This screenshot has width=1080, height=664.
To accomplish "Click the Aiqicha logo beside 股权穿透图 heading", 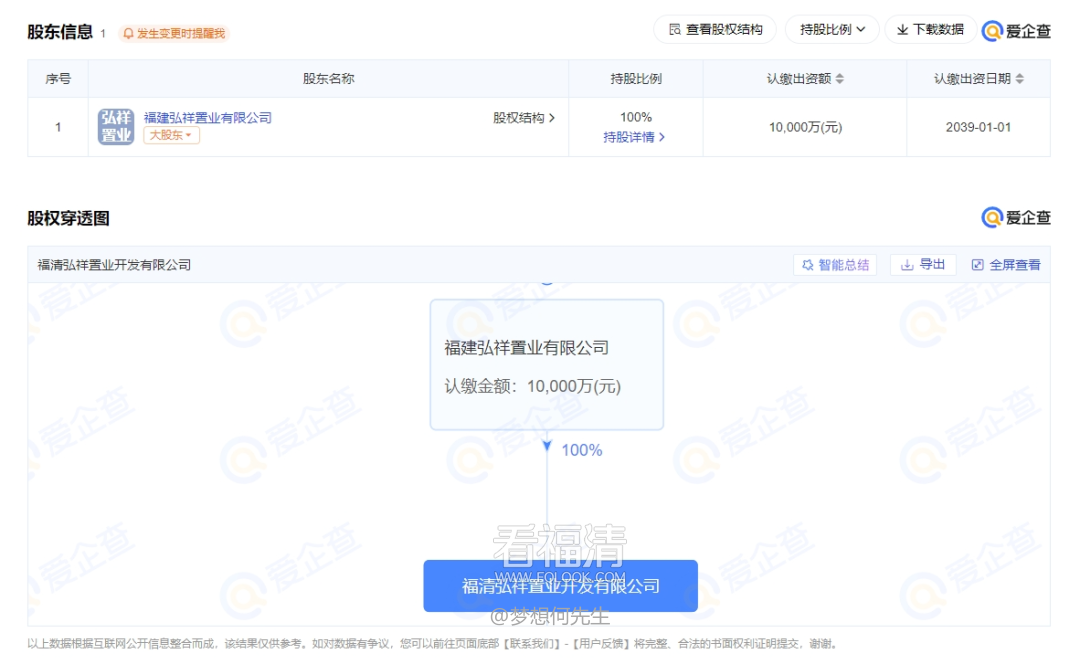I will 1016,218.
